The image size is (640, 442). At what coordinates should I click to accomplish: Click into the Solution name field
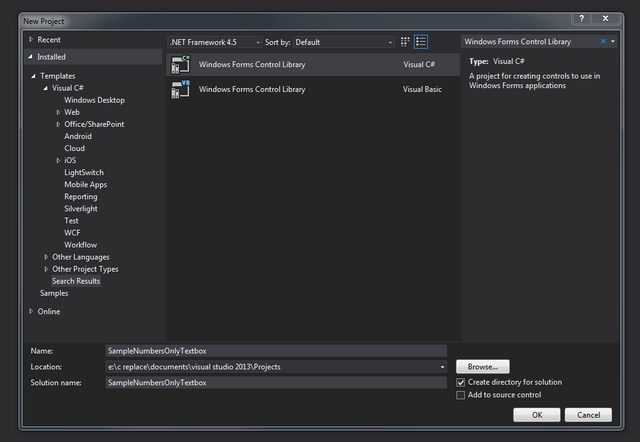pyautogui.click(x=276, y=382)
